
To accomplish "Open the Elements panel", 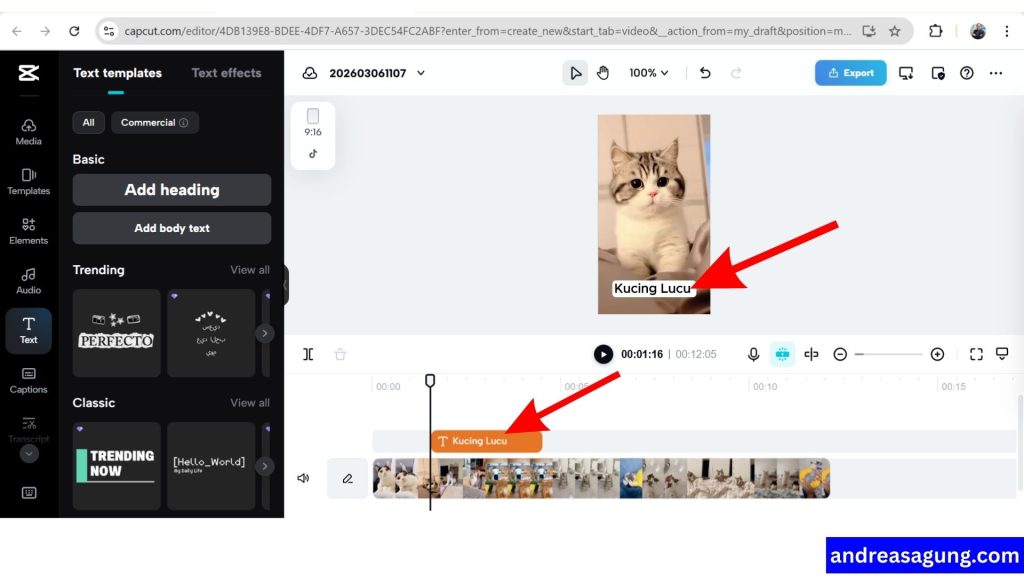I will (29, 232).
